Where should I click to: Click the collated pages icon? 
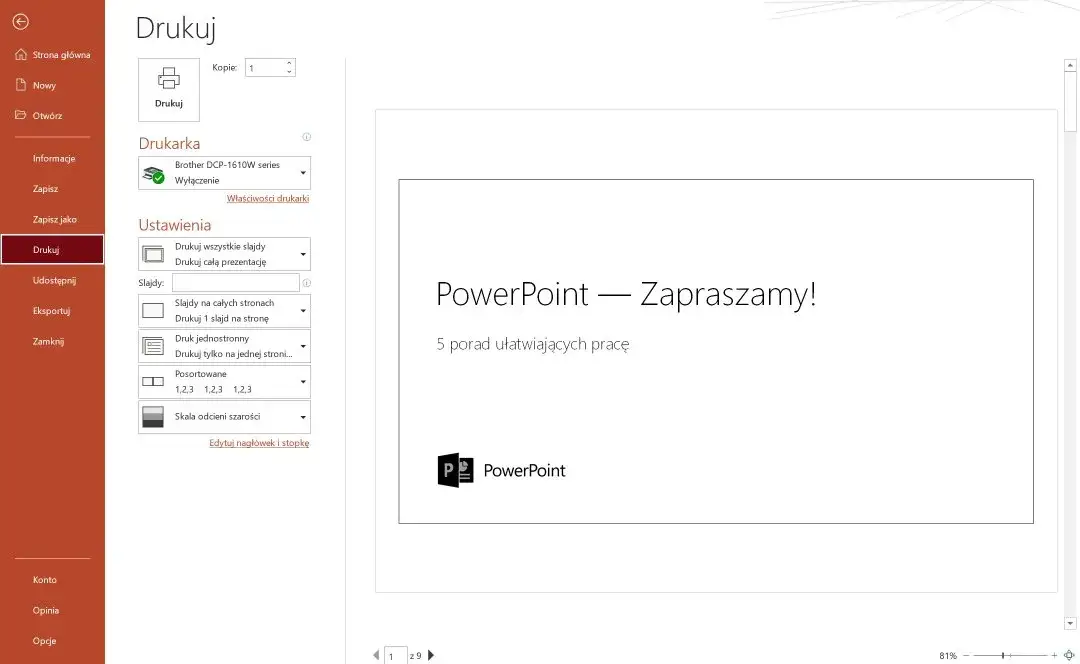[153, 382]
